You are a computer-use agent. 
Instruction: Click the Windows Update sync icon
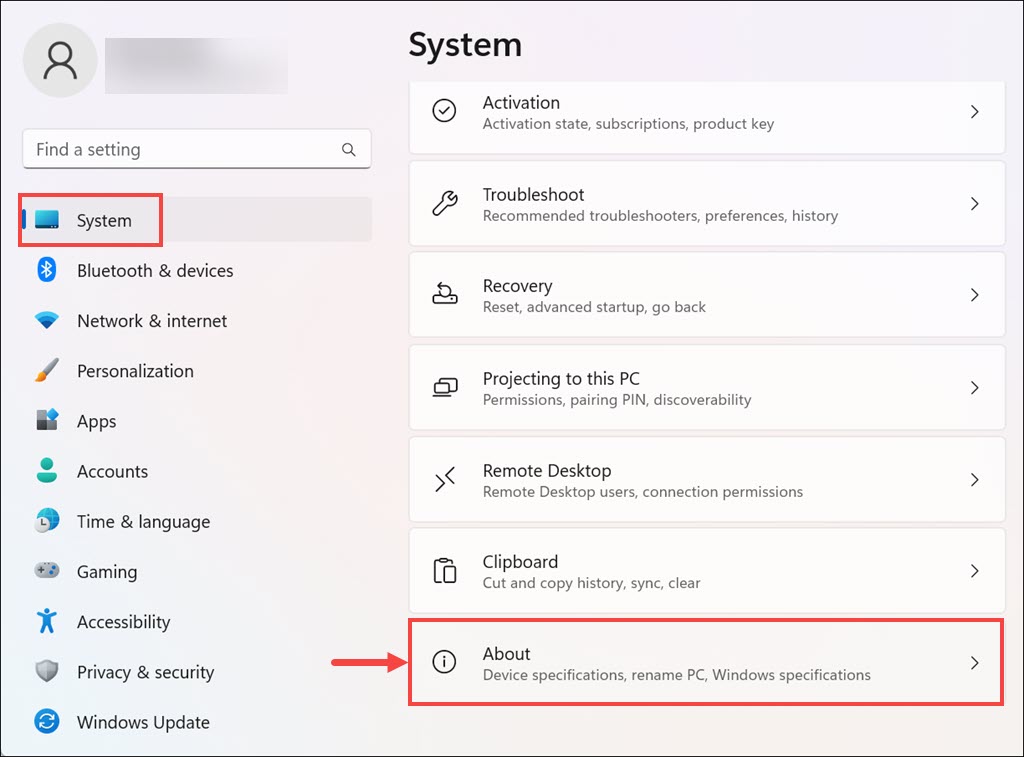[47, 722]
